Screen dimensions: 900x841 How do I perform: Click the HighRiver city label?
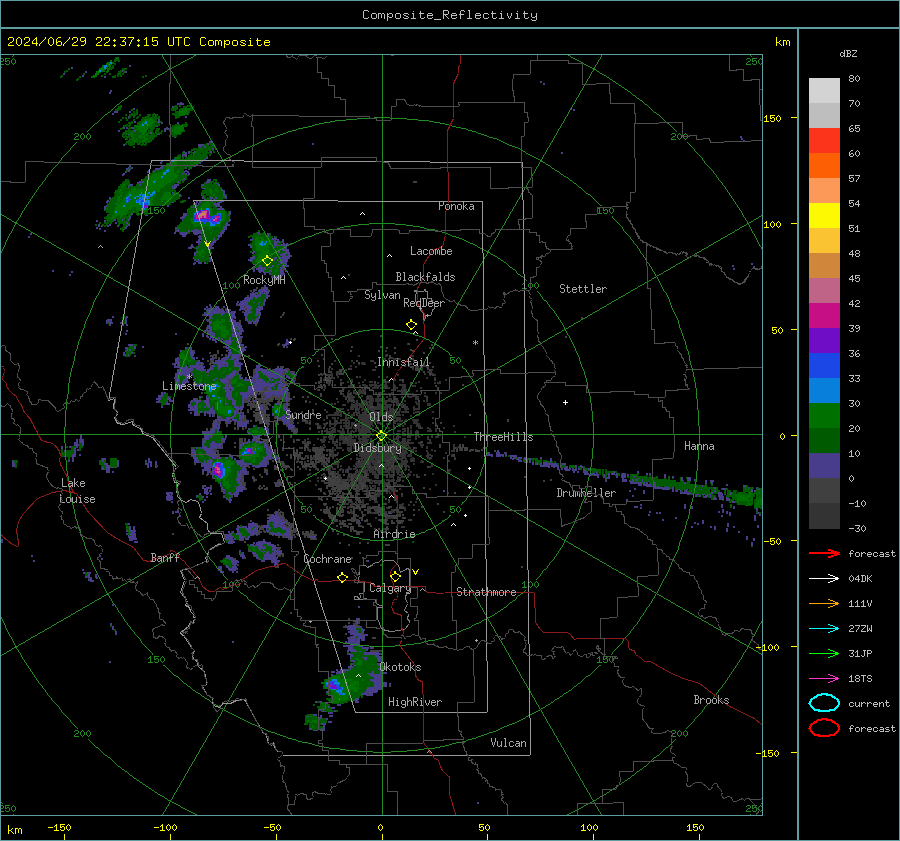[x=415, y=702]
